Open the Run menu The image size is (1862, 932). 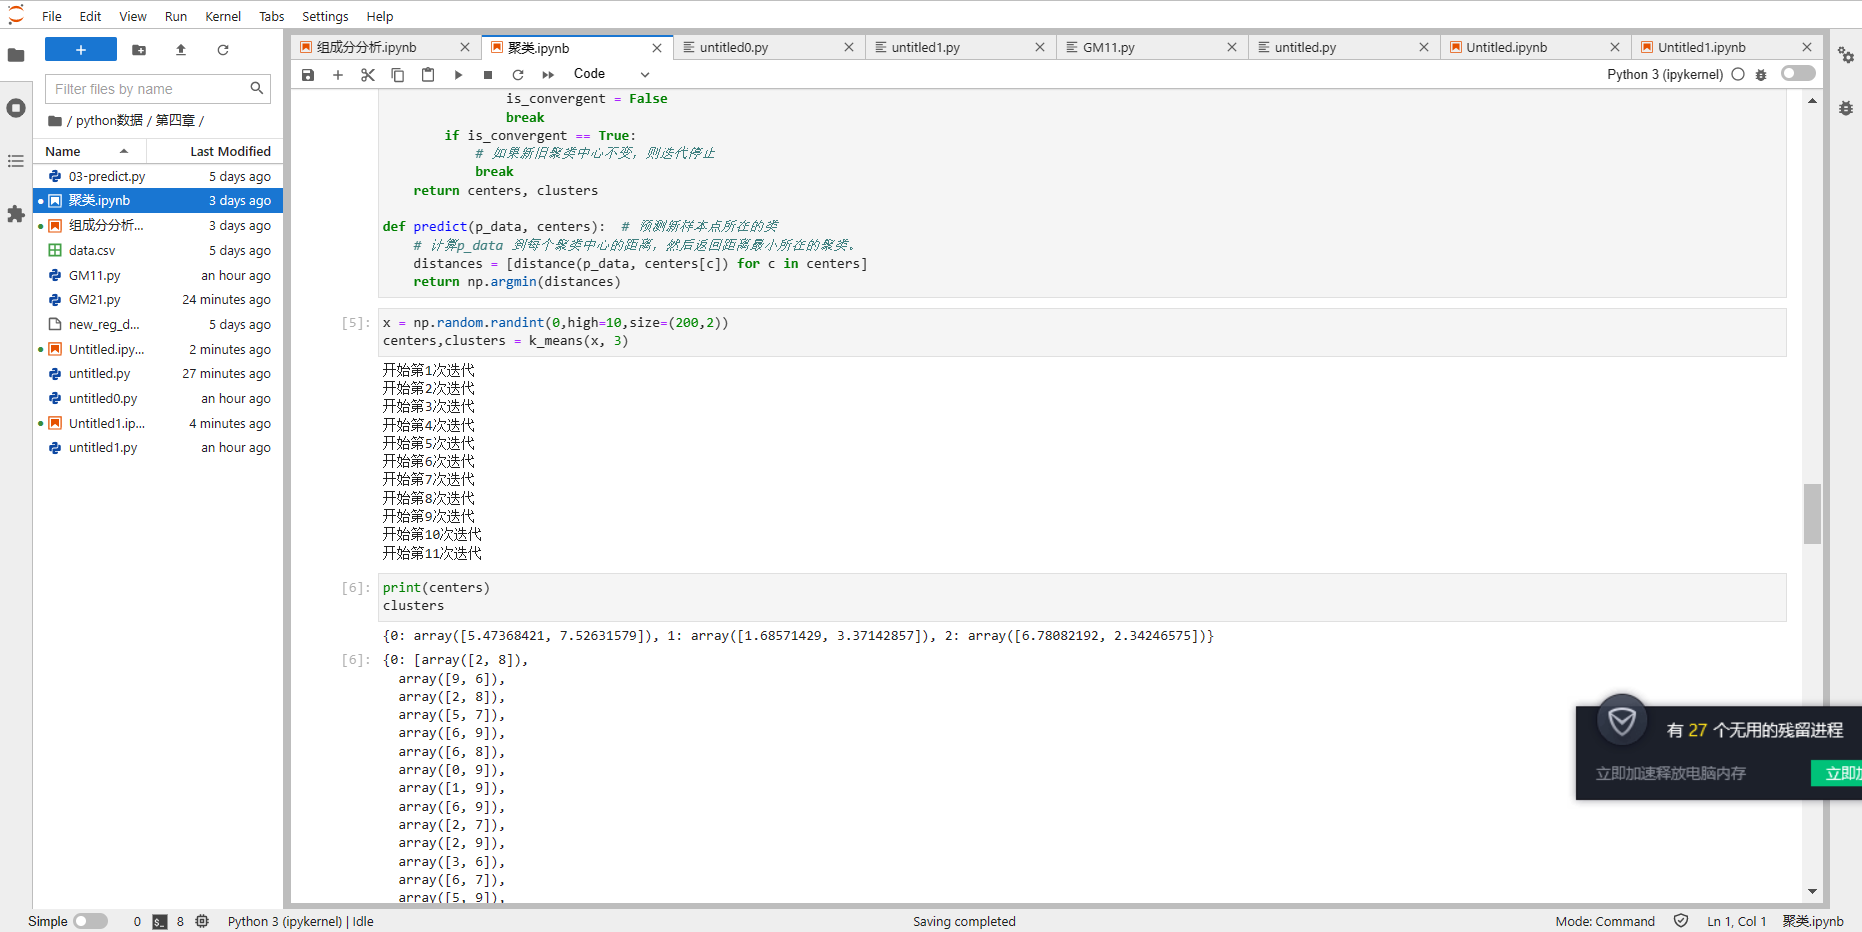coord(176,16)
